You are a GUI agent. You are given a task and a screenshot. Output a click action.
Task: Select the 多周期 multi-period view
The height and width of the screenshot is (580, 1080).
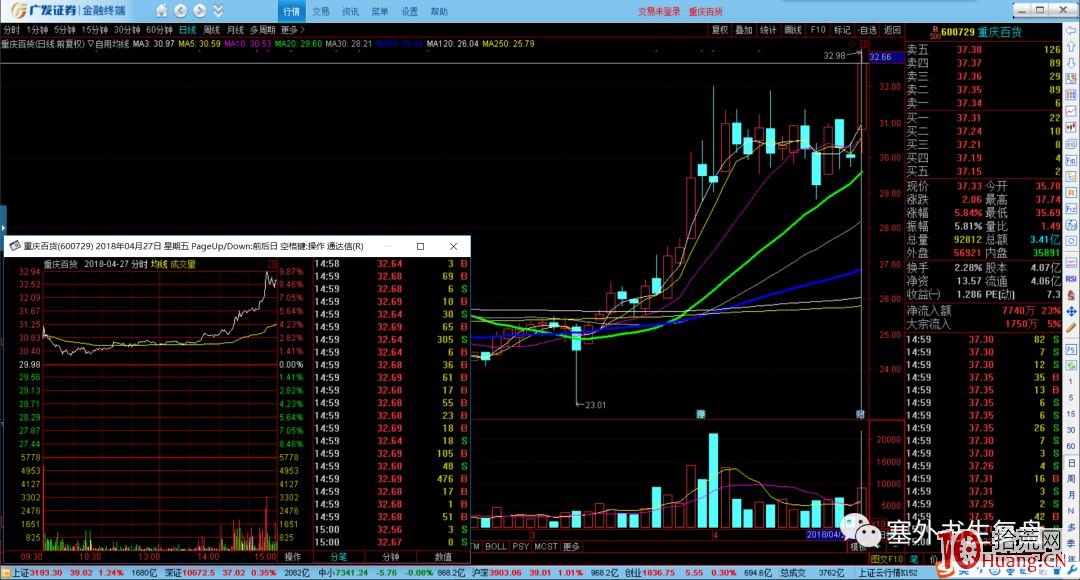coord(262,30)
